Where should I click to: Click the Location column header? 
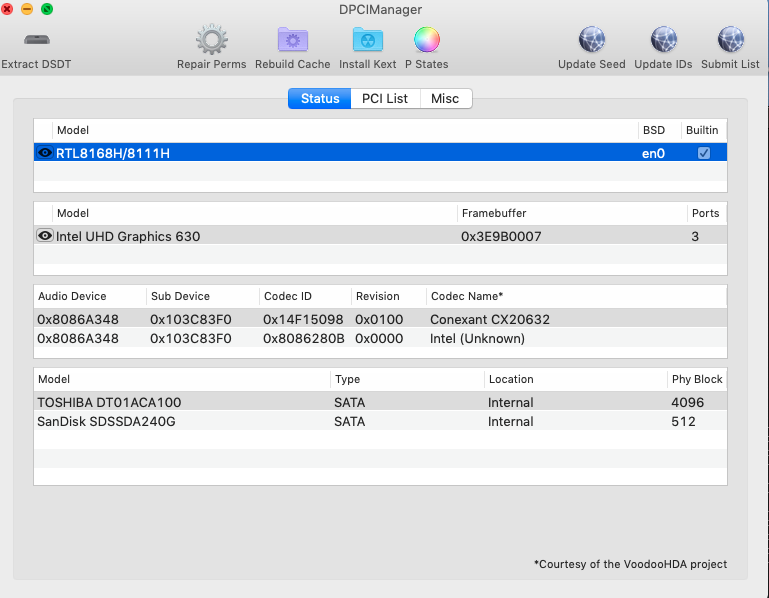(576, 379)
